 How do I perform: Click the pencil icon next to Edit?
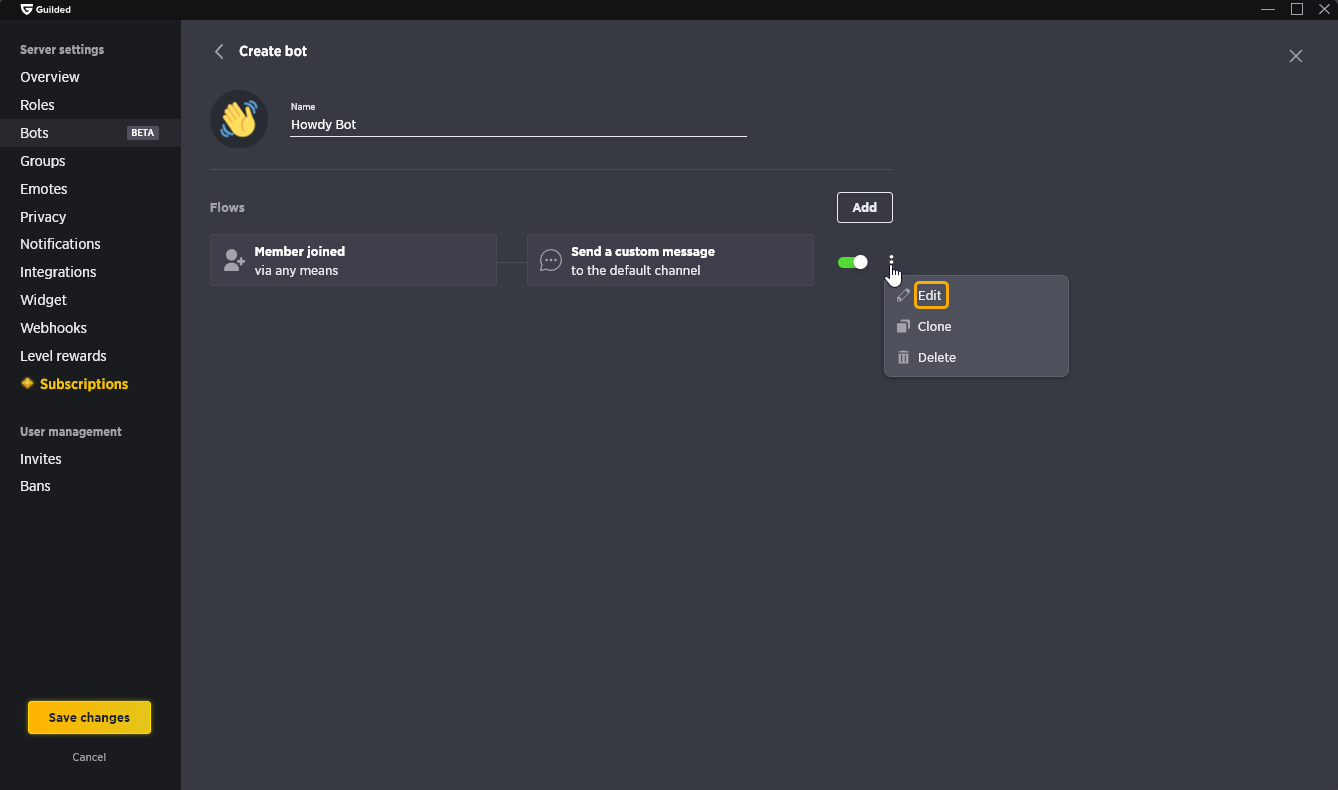coord(903,296)
